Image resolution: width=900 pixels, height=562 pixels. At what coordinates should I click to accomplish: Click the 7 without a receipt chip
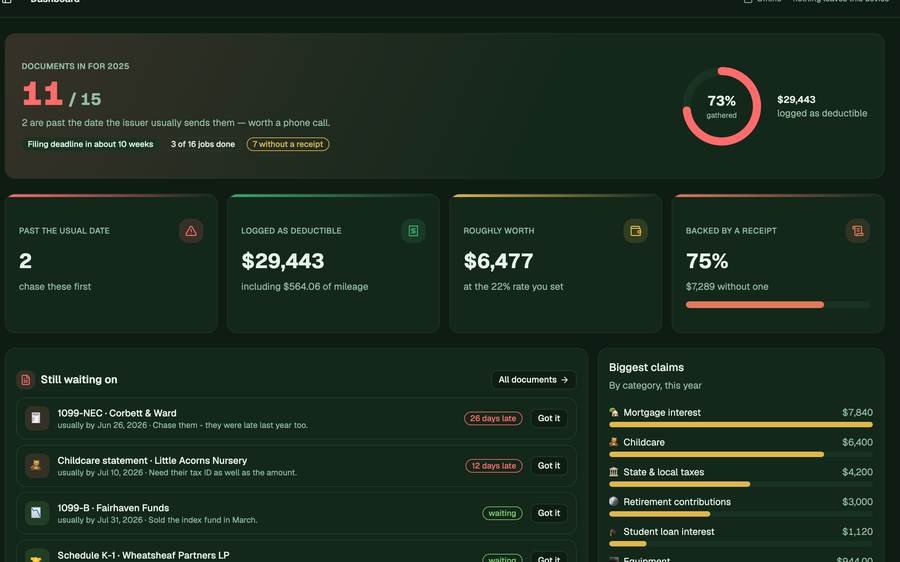click(288, 144)
